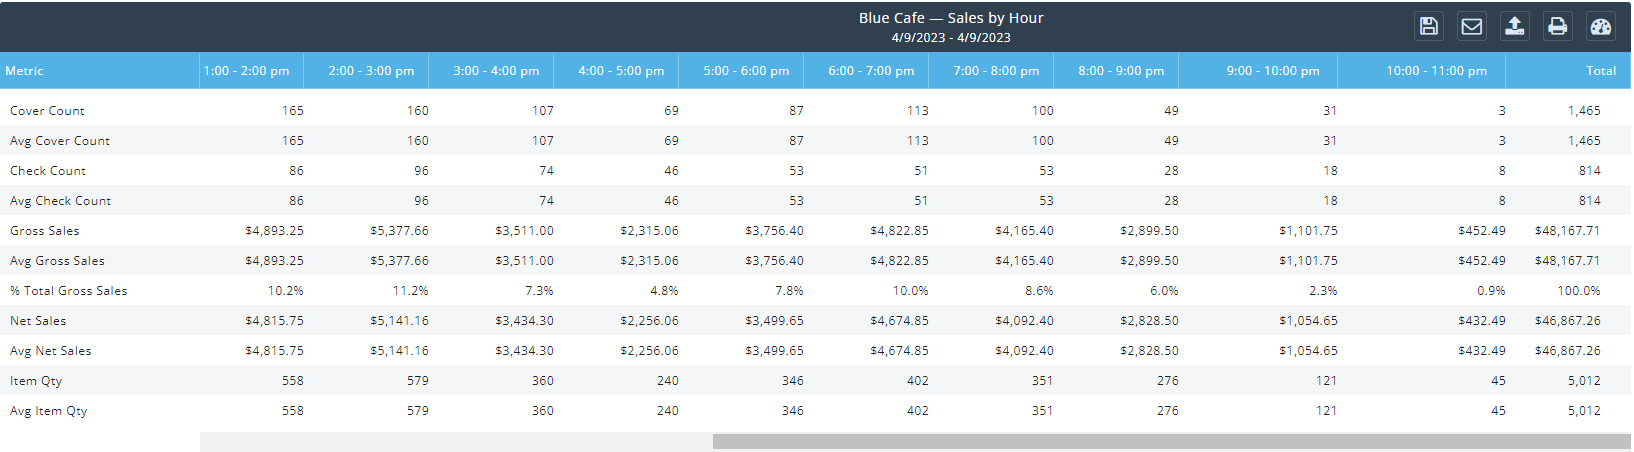The image size is (1634, 452).
Task: Select the Cover Count row label
Action: (47, 111)
